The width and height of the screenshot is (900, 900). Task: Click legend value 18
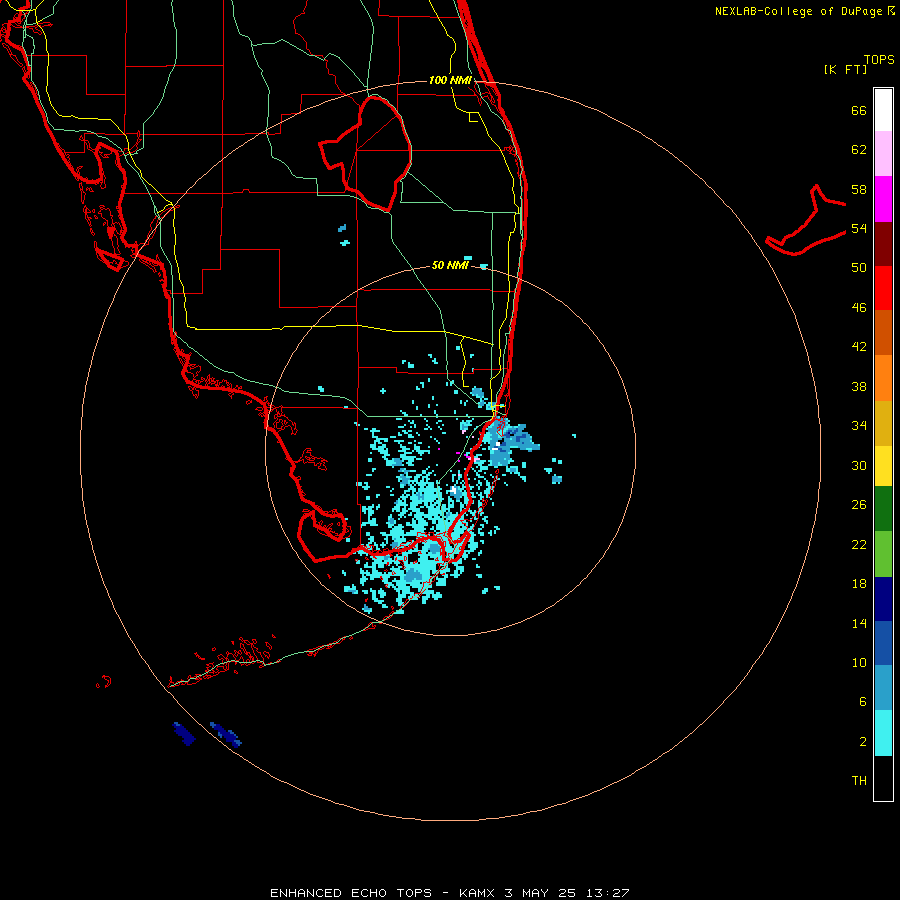[859, 584]
